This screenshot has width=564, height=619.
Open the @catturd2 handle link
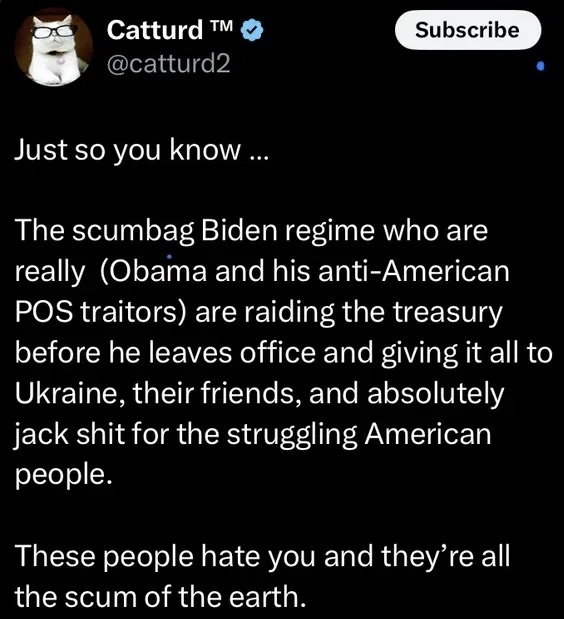tap(168, 64)
